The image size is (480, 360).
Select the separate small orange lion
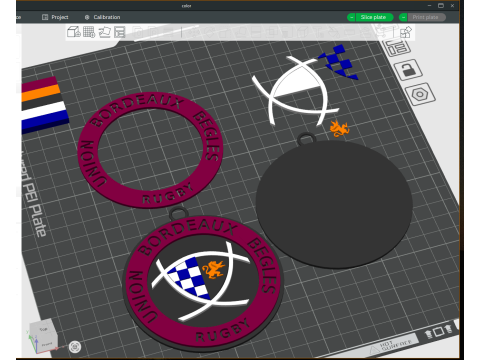(x=339, y=128)
